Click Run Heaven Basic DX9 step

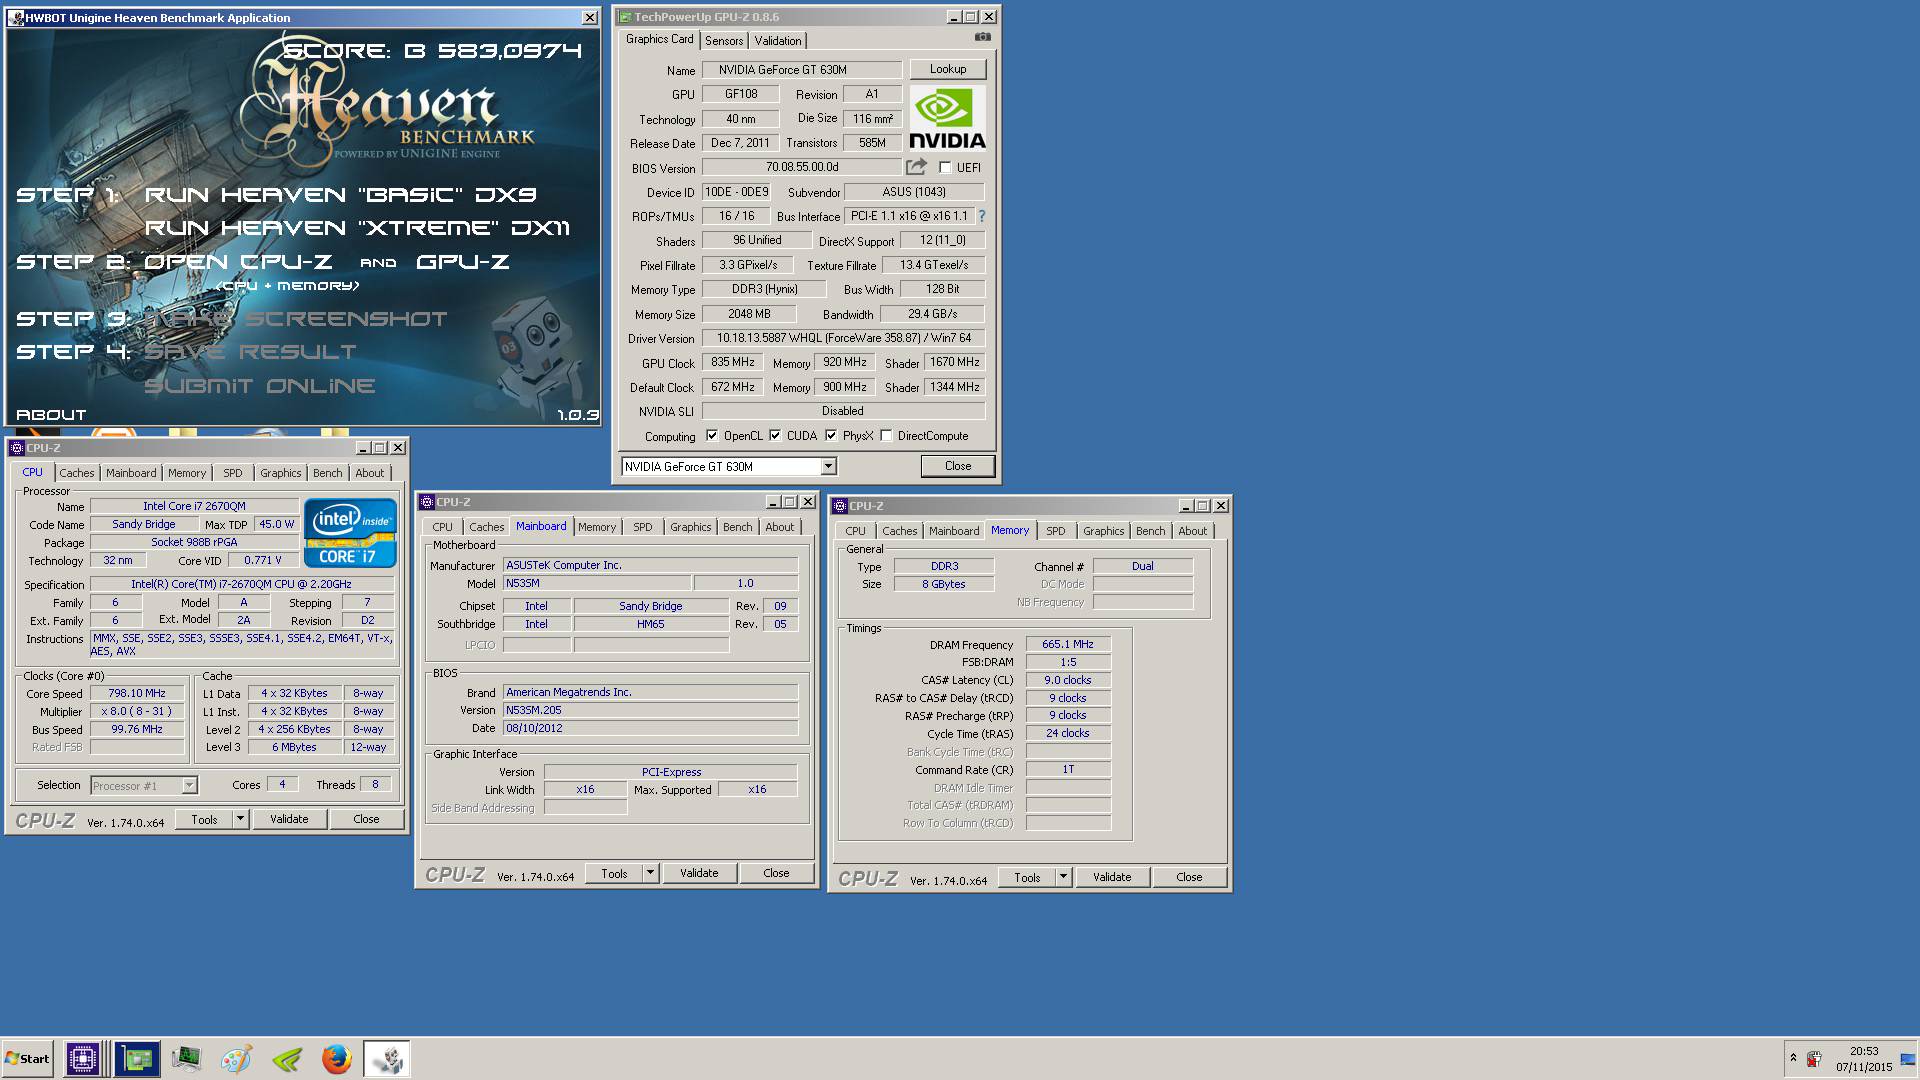click(x=340, y=194)
